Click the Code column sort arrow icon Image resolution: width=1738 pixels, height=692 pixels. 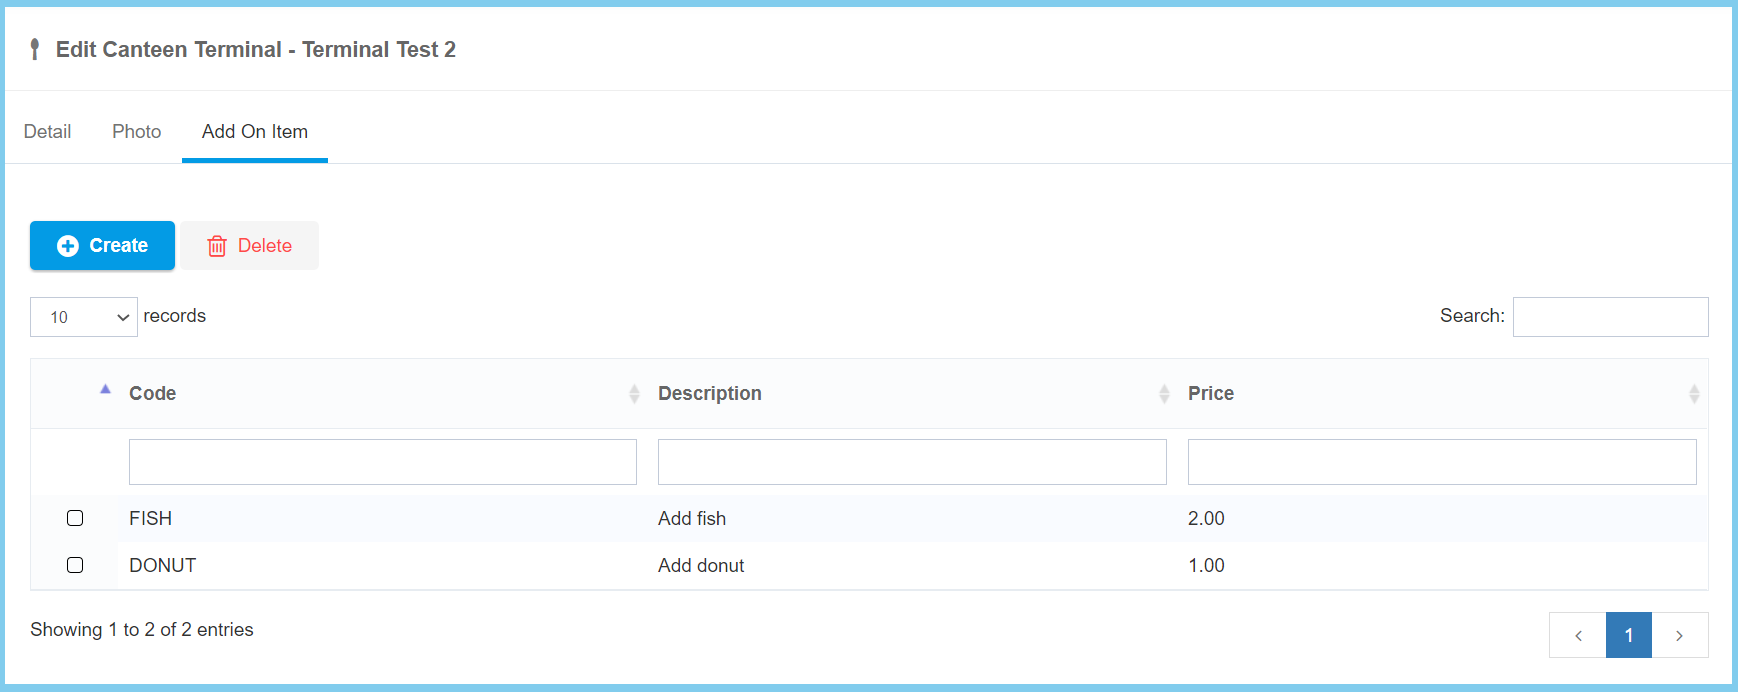click(634, 394)
